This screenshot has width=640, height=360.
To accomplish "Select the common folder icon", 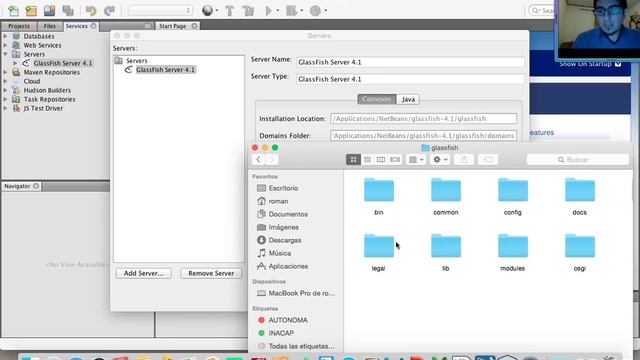I will (446, 190).
